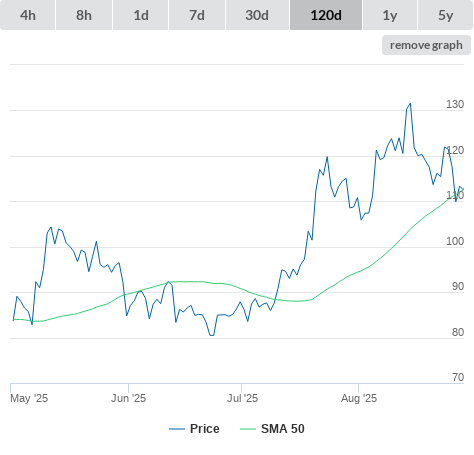474x455 pixels.
Task: Click the green SMA 50 legend line marker
Action: pyautogui.click(x=248, y=429)
